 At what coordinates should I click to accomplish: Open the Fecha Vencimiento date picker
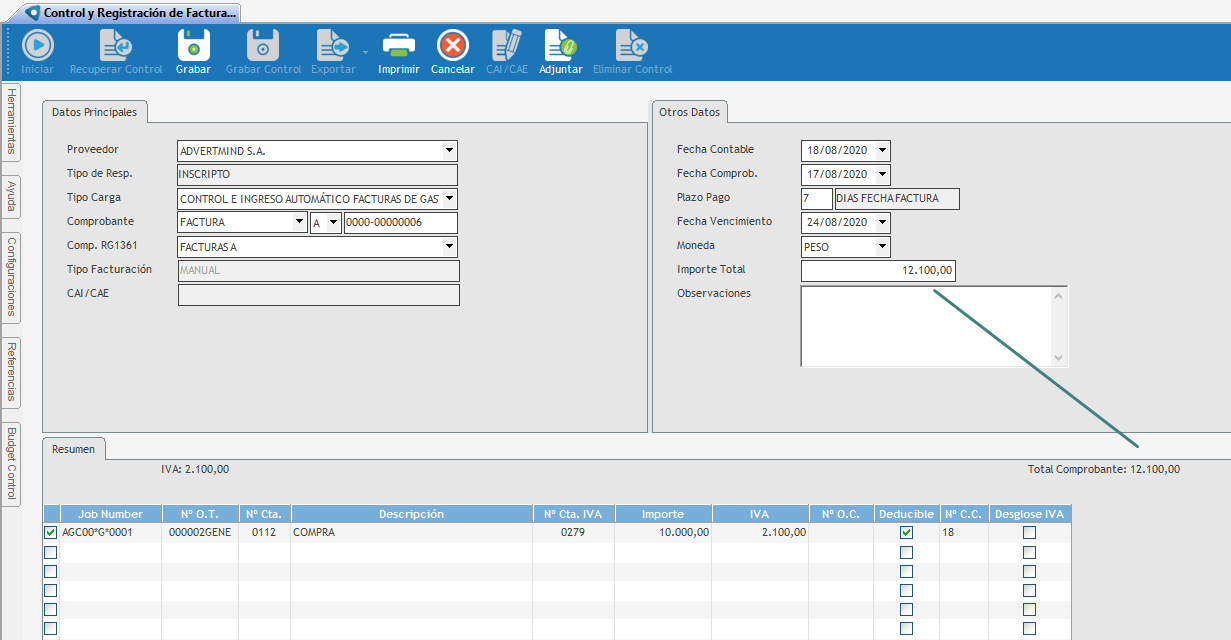pos(882,223)
